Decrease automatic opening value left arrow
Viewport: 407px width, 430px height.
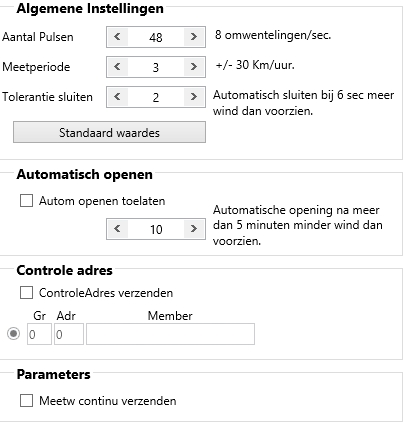(117, 229)
